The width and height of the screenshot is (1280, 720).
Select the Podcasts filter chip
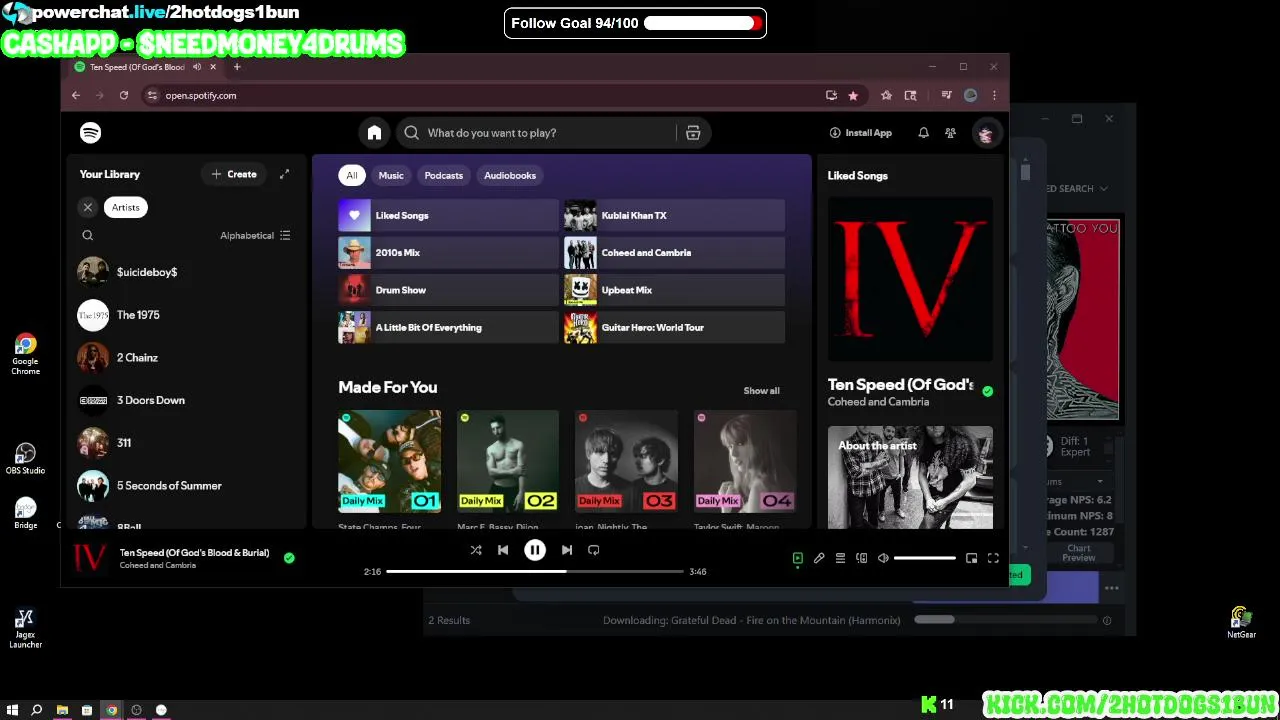(x=444, y=175)
